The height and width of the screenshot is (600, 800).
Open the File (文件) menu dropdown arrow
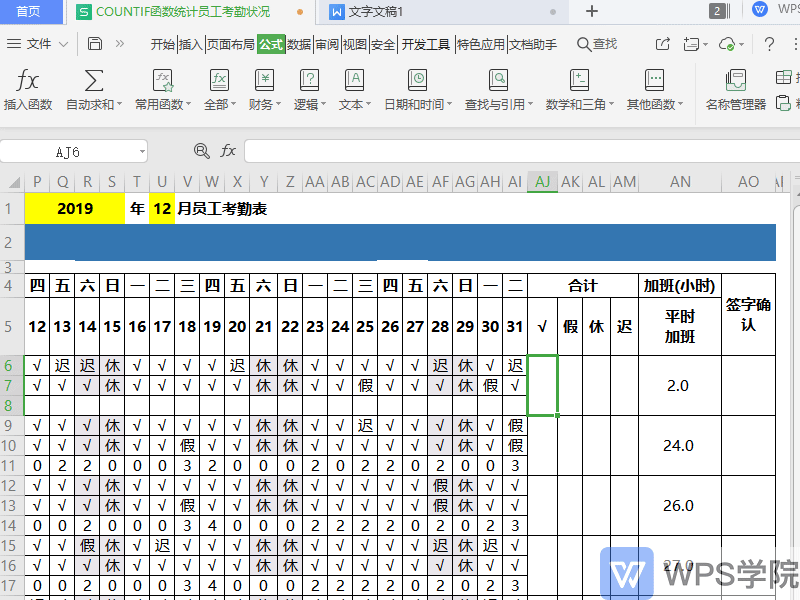[63, 44]
